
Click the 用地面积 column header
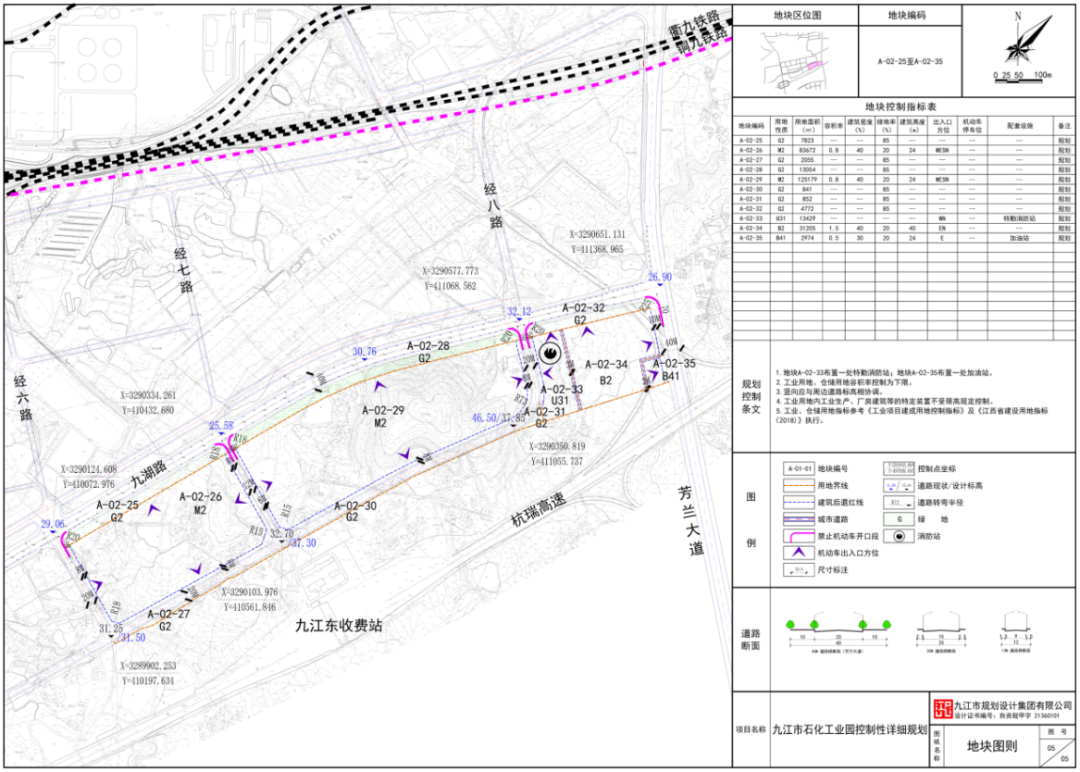tap(807, 125)
